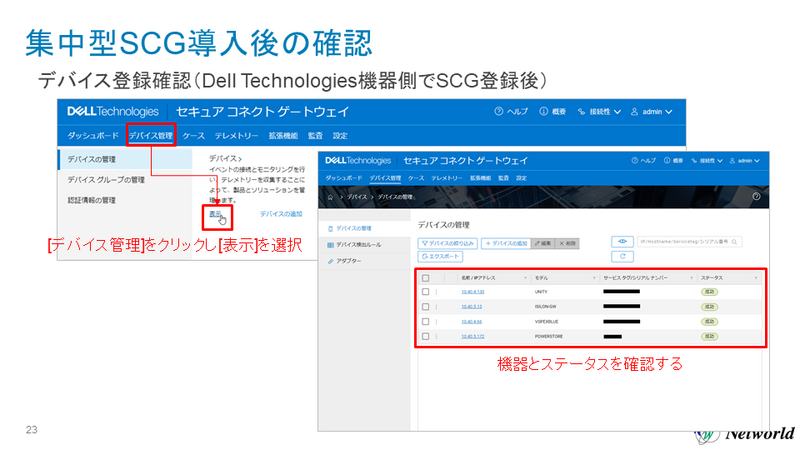The image size is (800, 450).
Task: Open 概要 in the front window header
Action: coord(673,160)
